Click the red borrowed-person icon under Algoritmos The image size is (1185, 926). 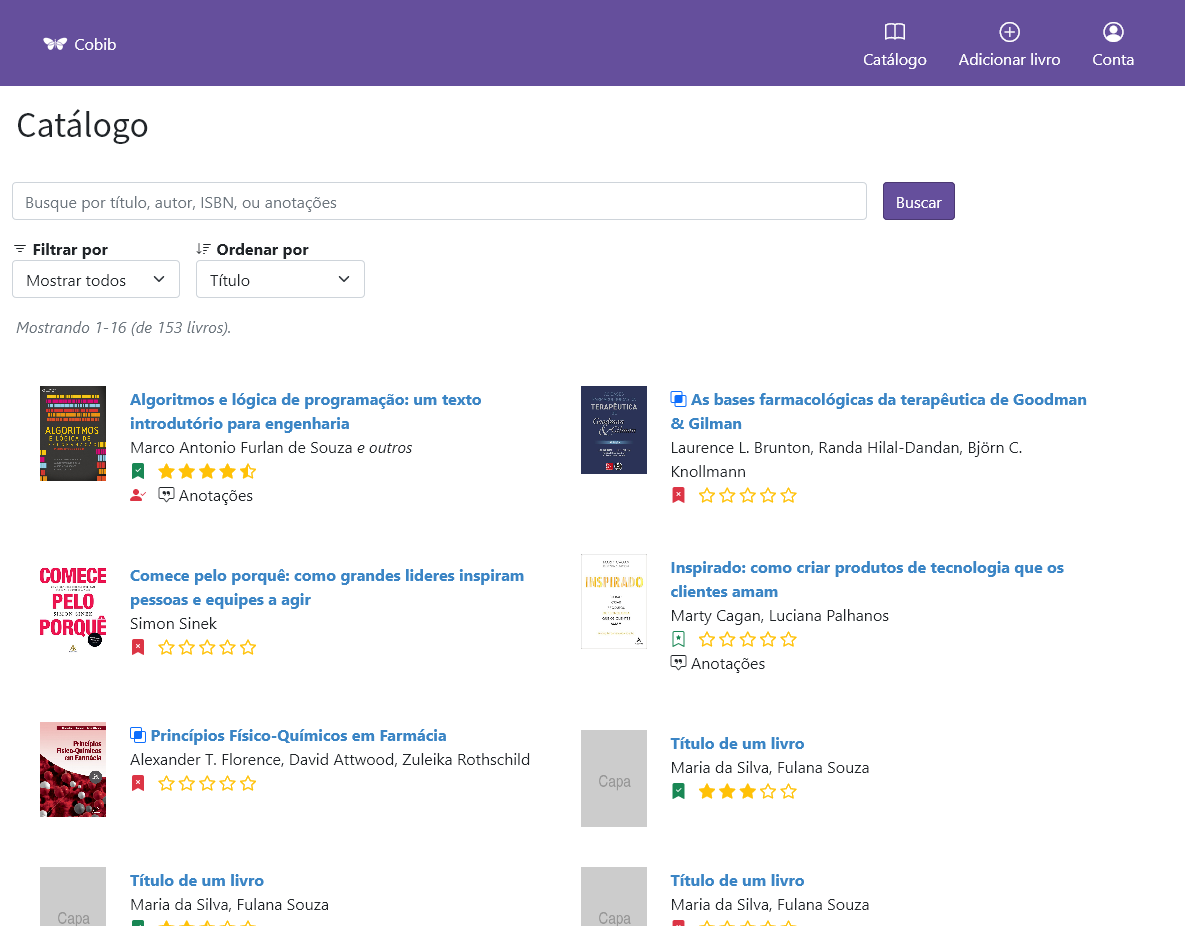(138, 495)
